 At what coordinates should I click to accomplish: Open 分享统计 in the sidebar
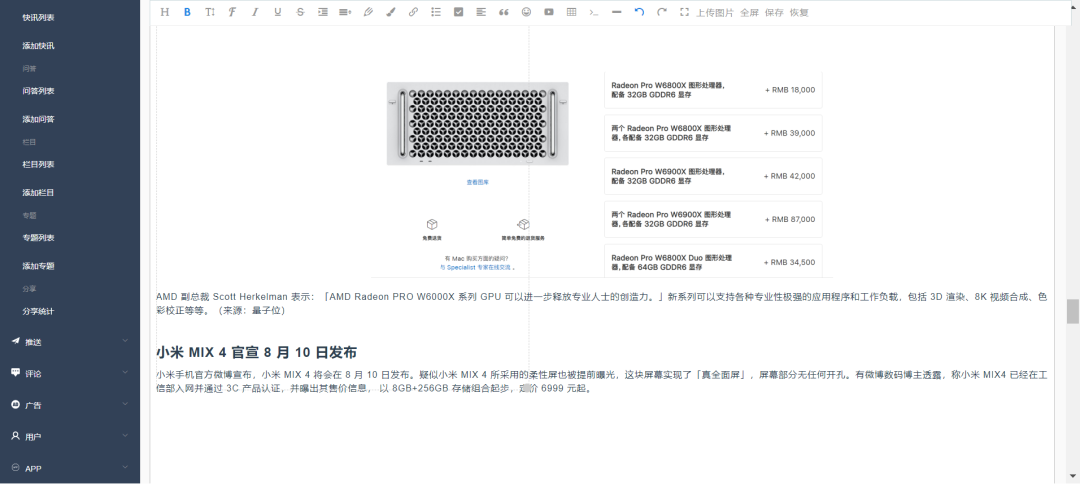[38, 311]
